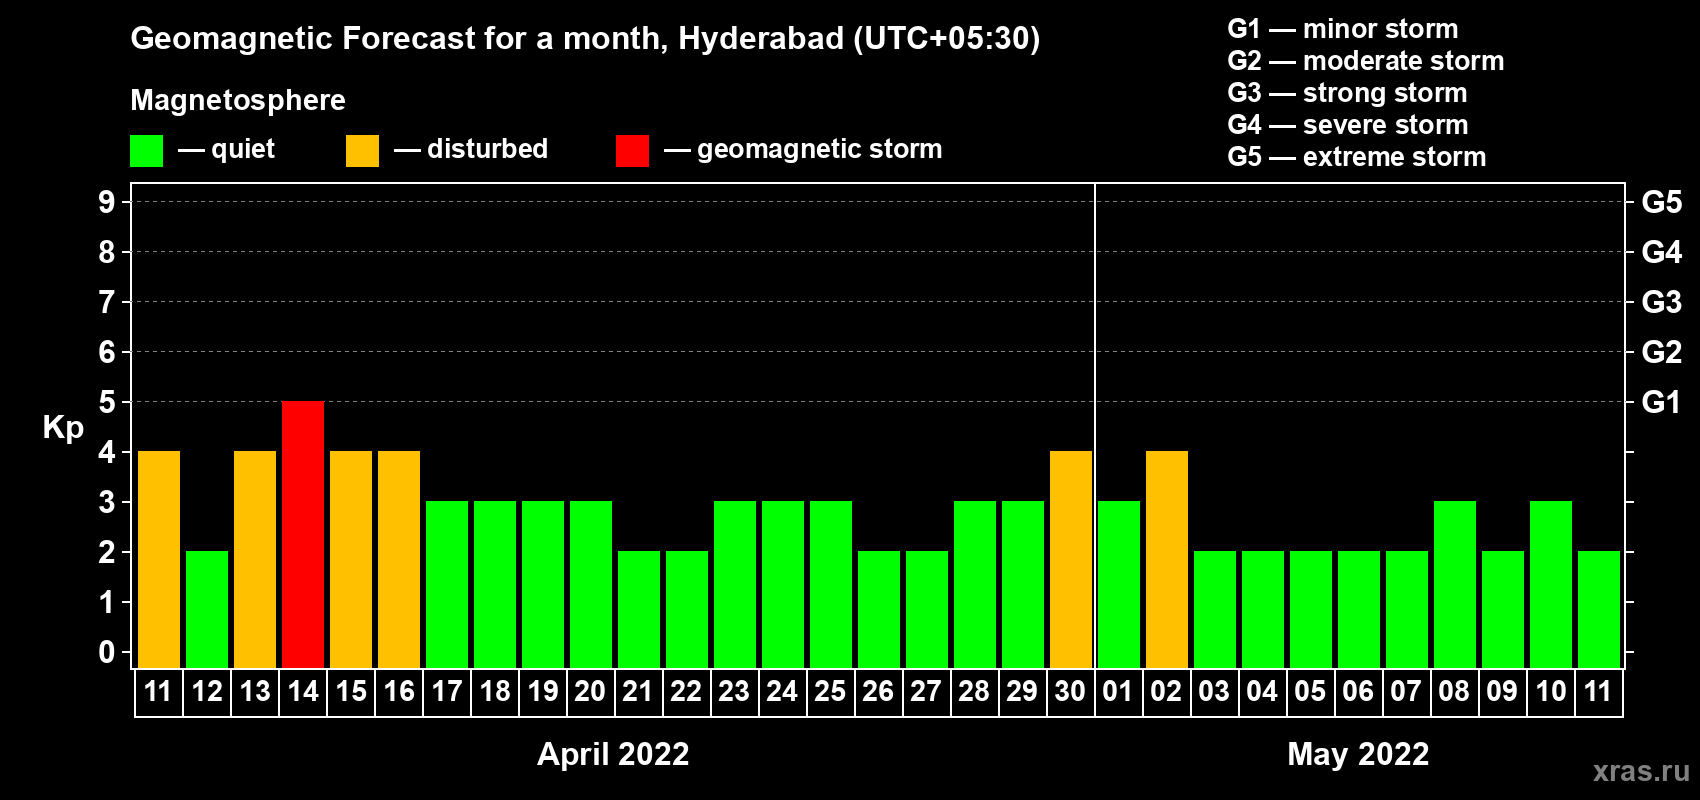Viewport: 1700px width, 800px height.
Task: Click the date cell '25' in April
Action: click(x=831, y=692)
